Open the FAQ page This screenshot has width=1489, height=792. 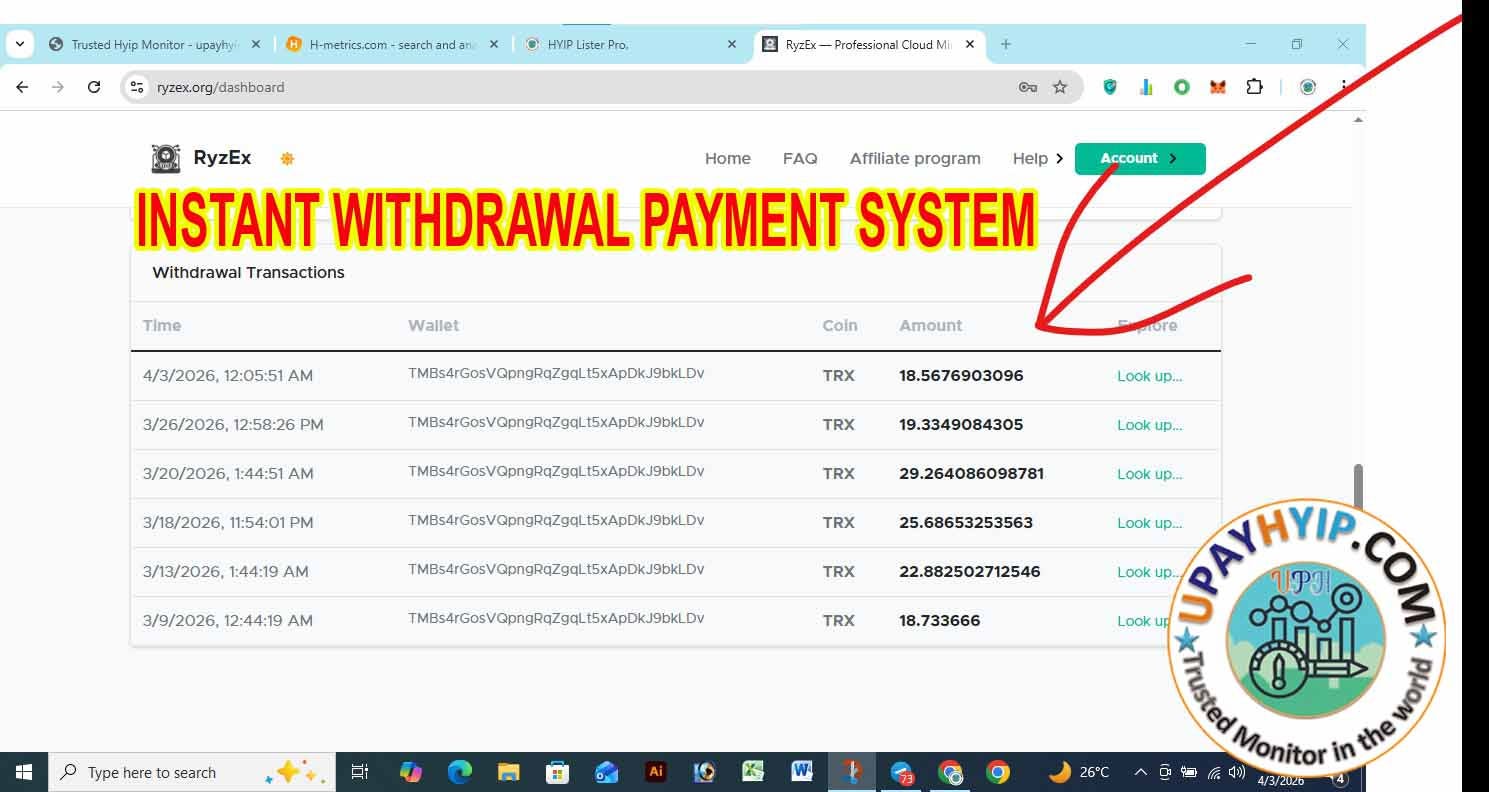pyautogui.click(x=800, y=158)
